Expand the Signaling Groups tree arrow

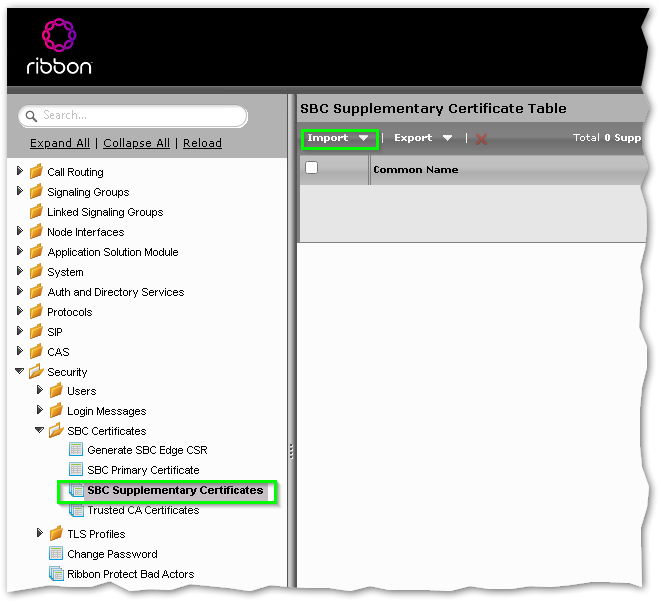tap(19, 191)
